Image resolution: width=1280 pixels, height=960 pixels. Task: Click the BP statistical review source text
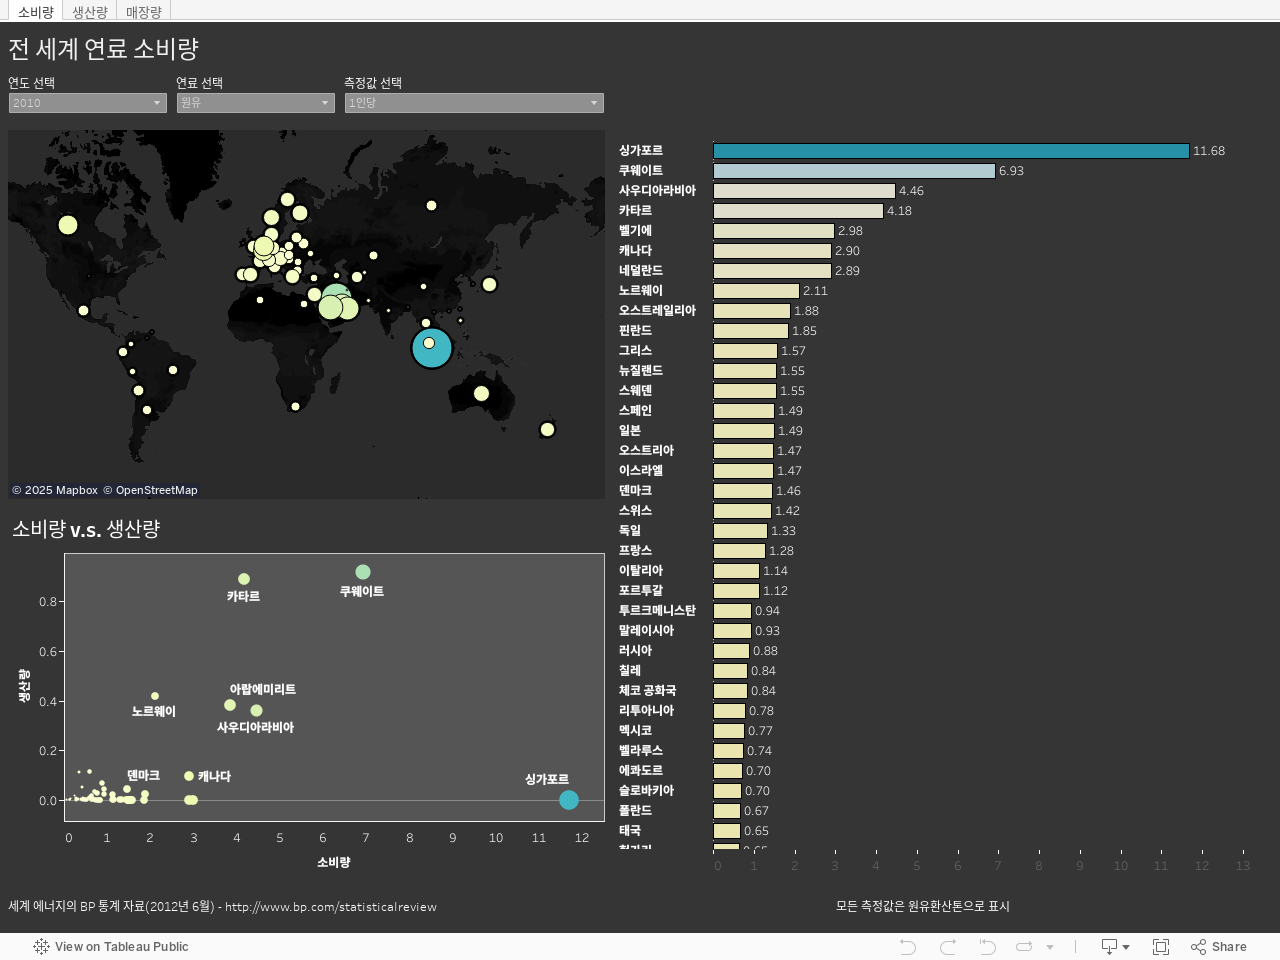click(223, 906)
